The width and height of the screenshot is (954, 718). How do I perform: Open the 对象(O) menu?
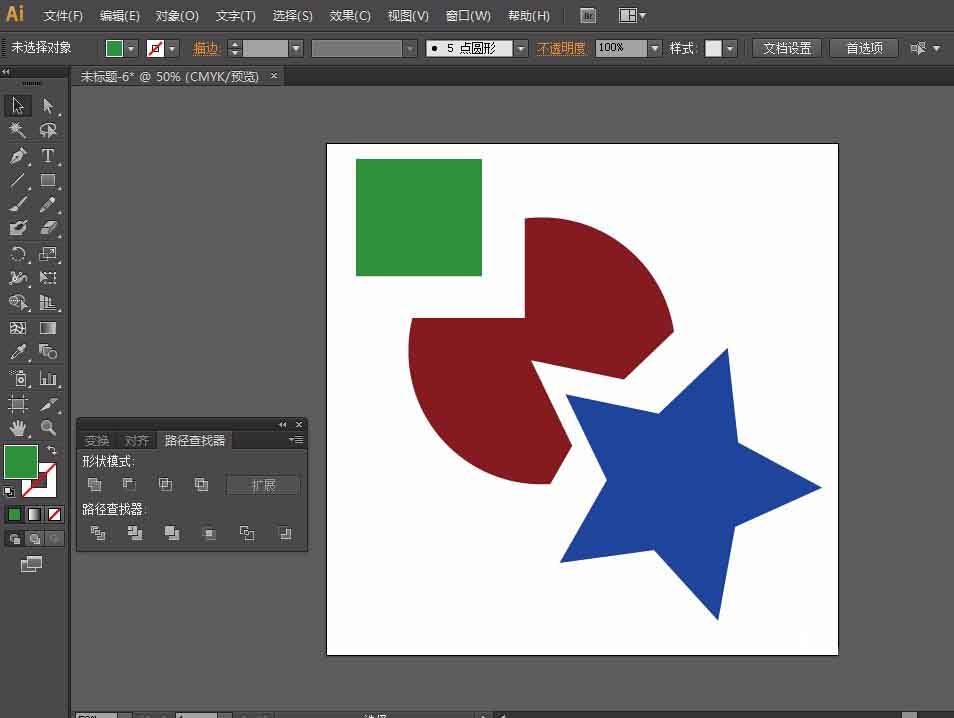point(177,16)
